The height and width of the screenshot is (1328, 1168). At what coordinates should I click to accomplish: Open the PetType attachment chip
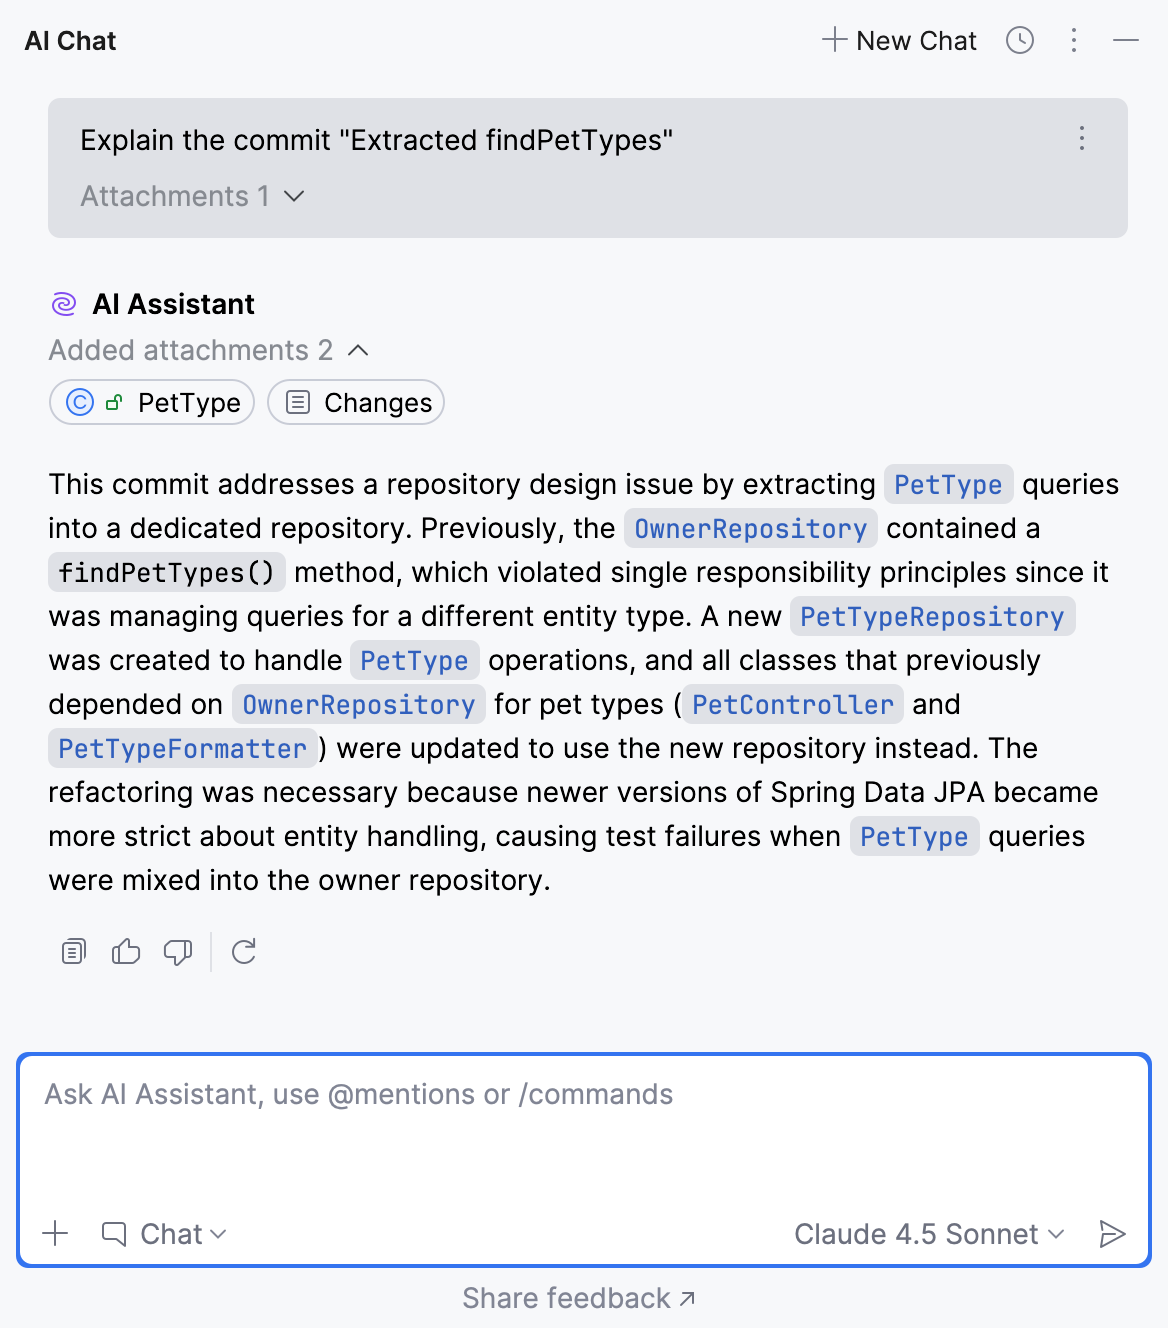(x=151, y=402)
